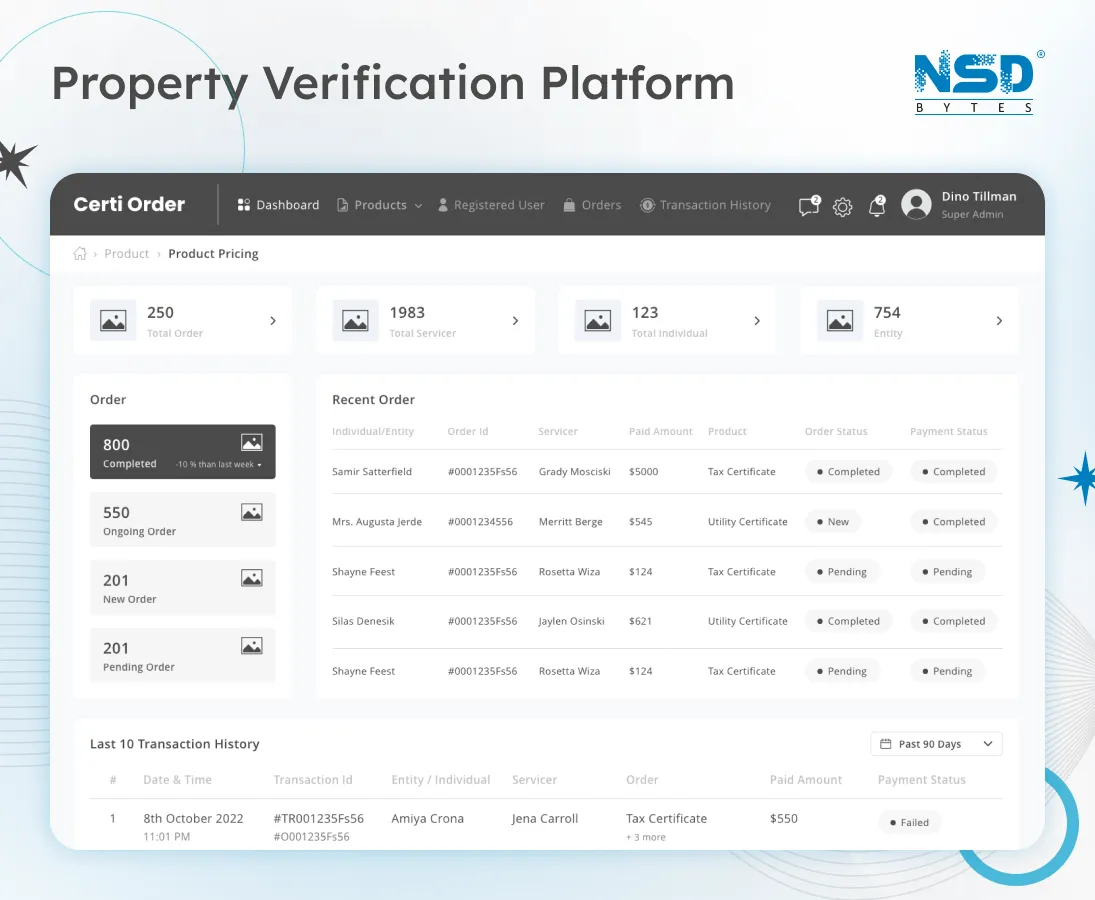Click the $621 paid amount
Viewport: 1095px width, 900px height.
(640, 621)
